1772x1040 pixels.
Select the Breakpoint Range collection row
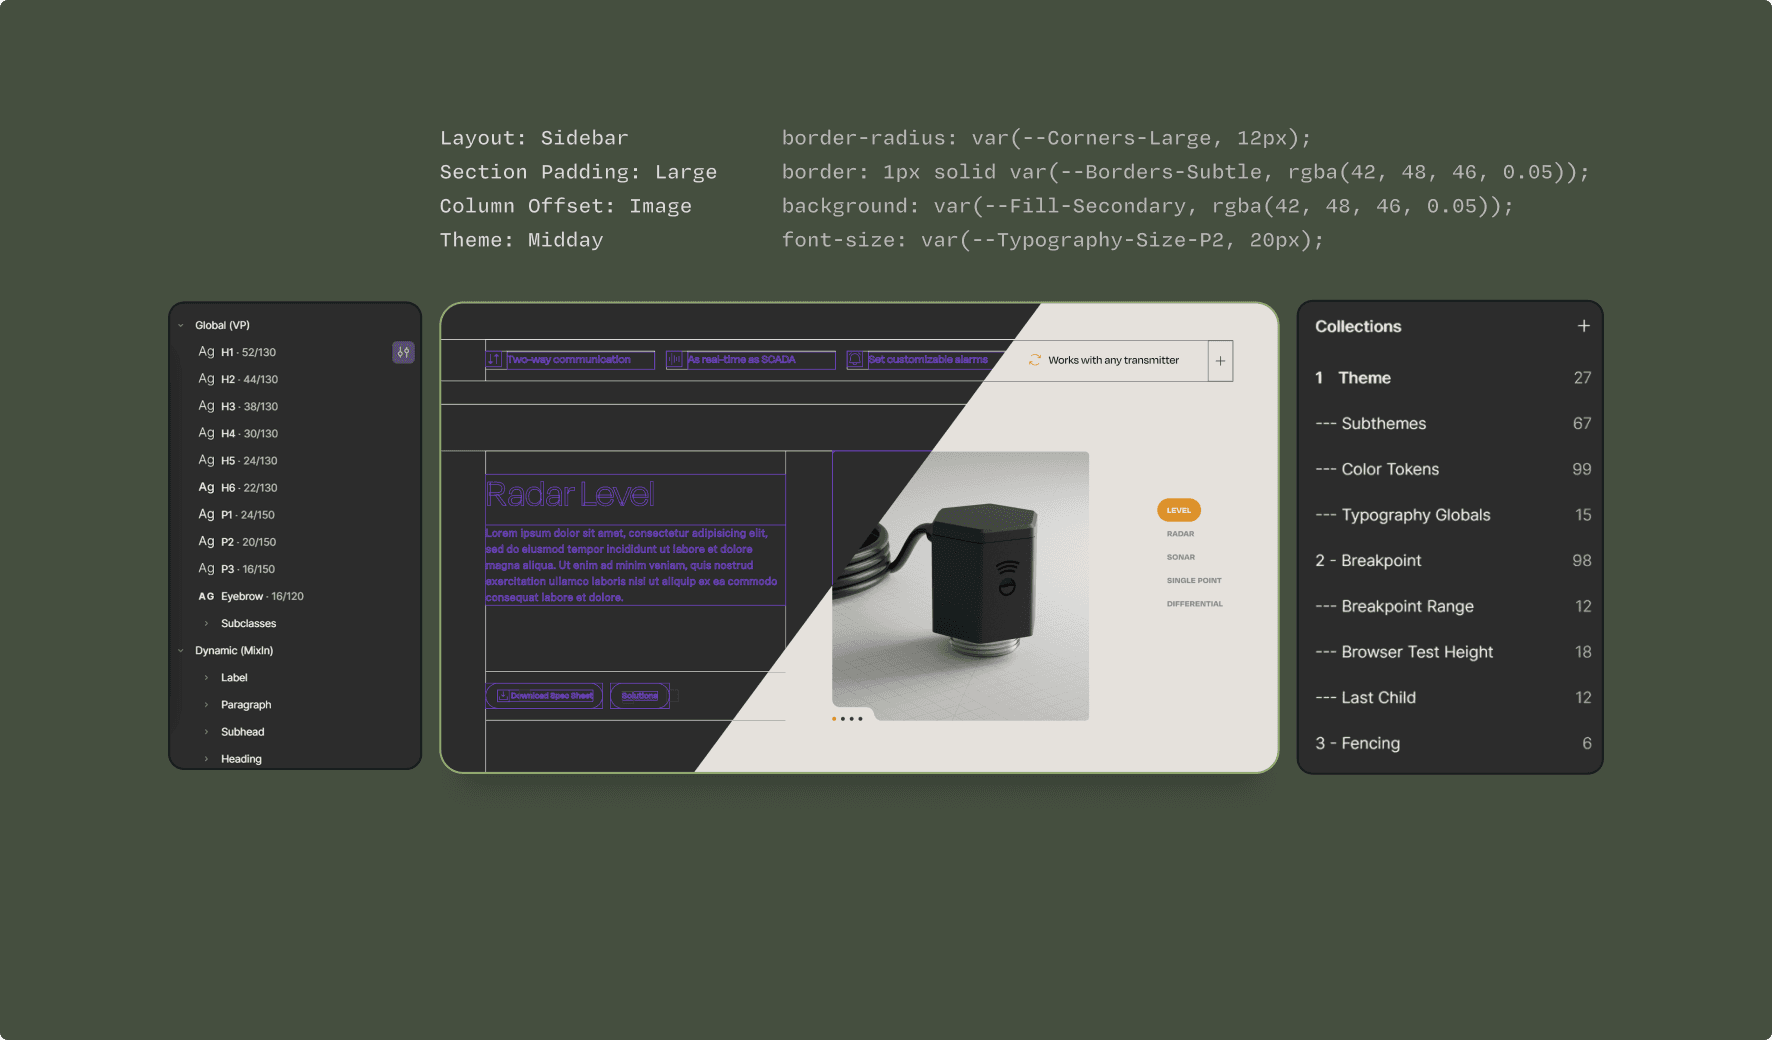(x=1452, y=606)
